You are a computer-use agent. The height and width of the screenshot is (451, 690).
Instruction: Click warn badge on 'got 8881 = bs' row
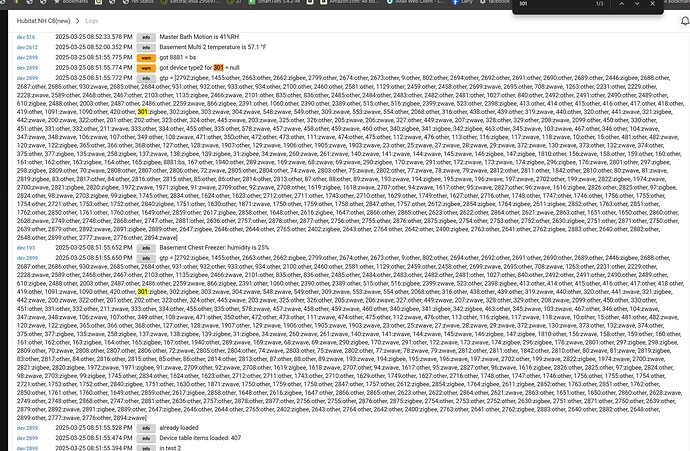[146, 58]
